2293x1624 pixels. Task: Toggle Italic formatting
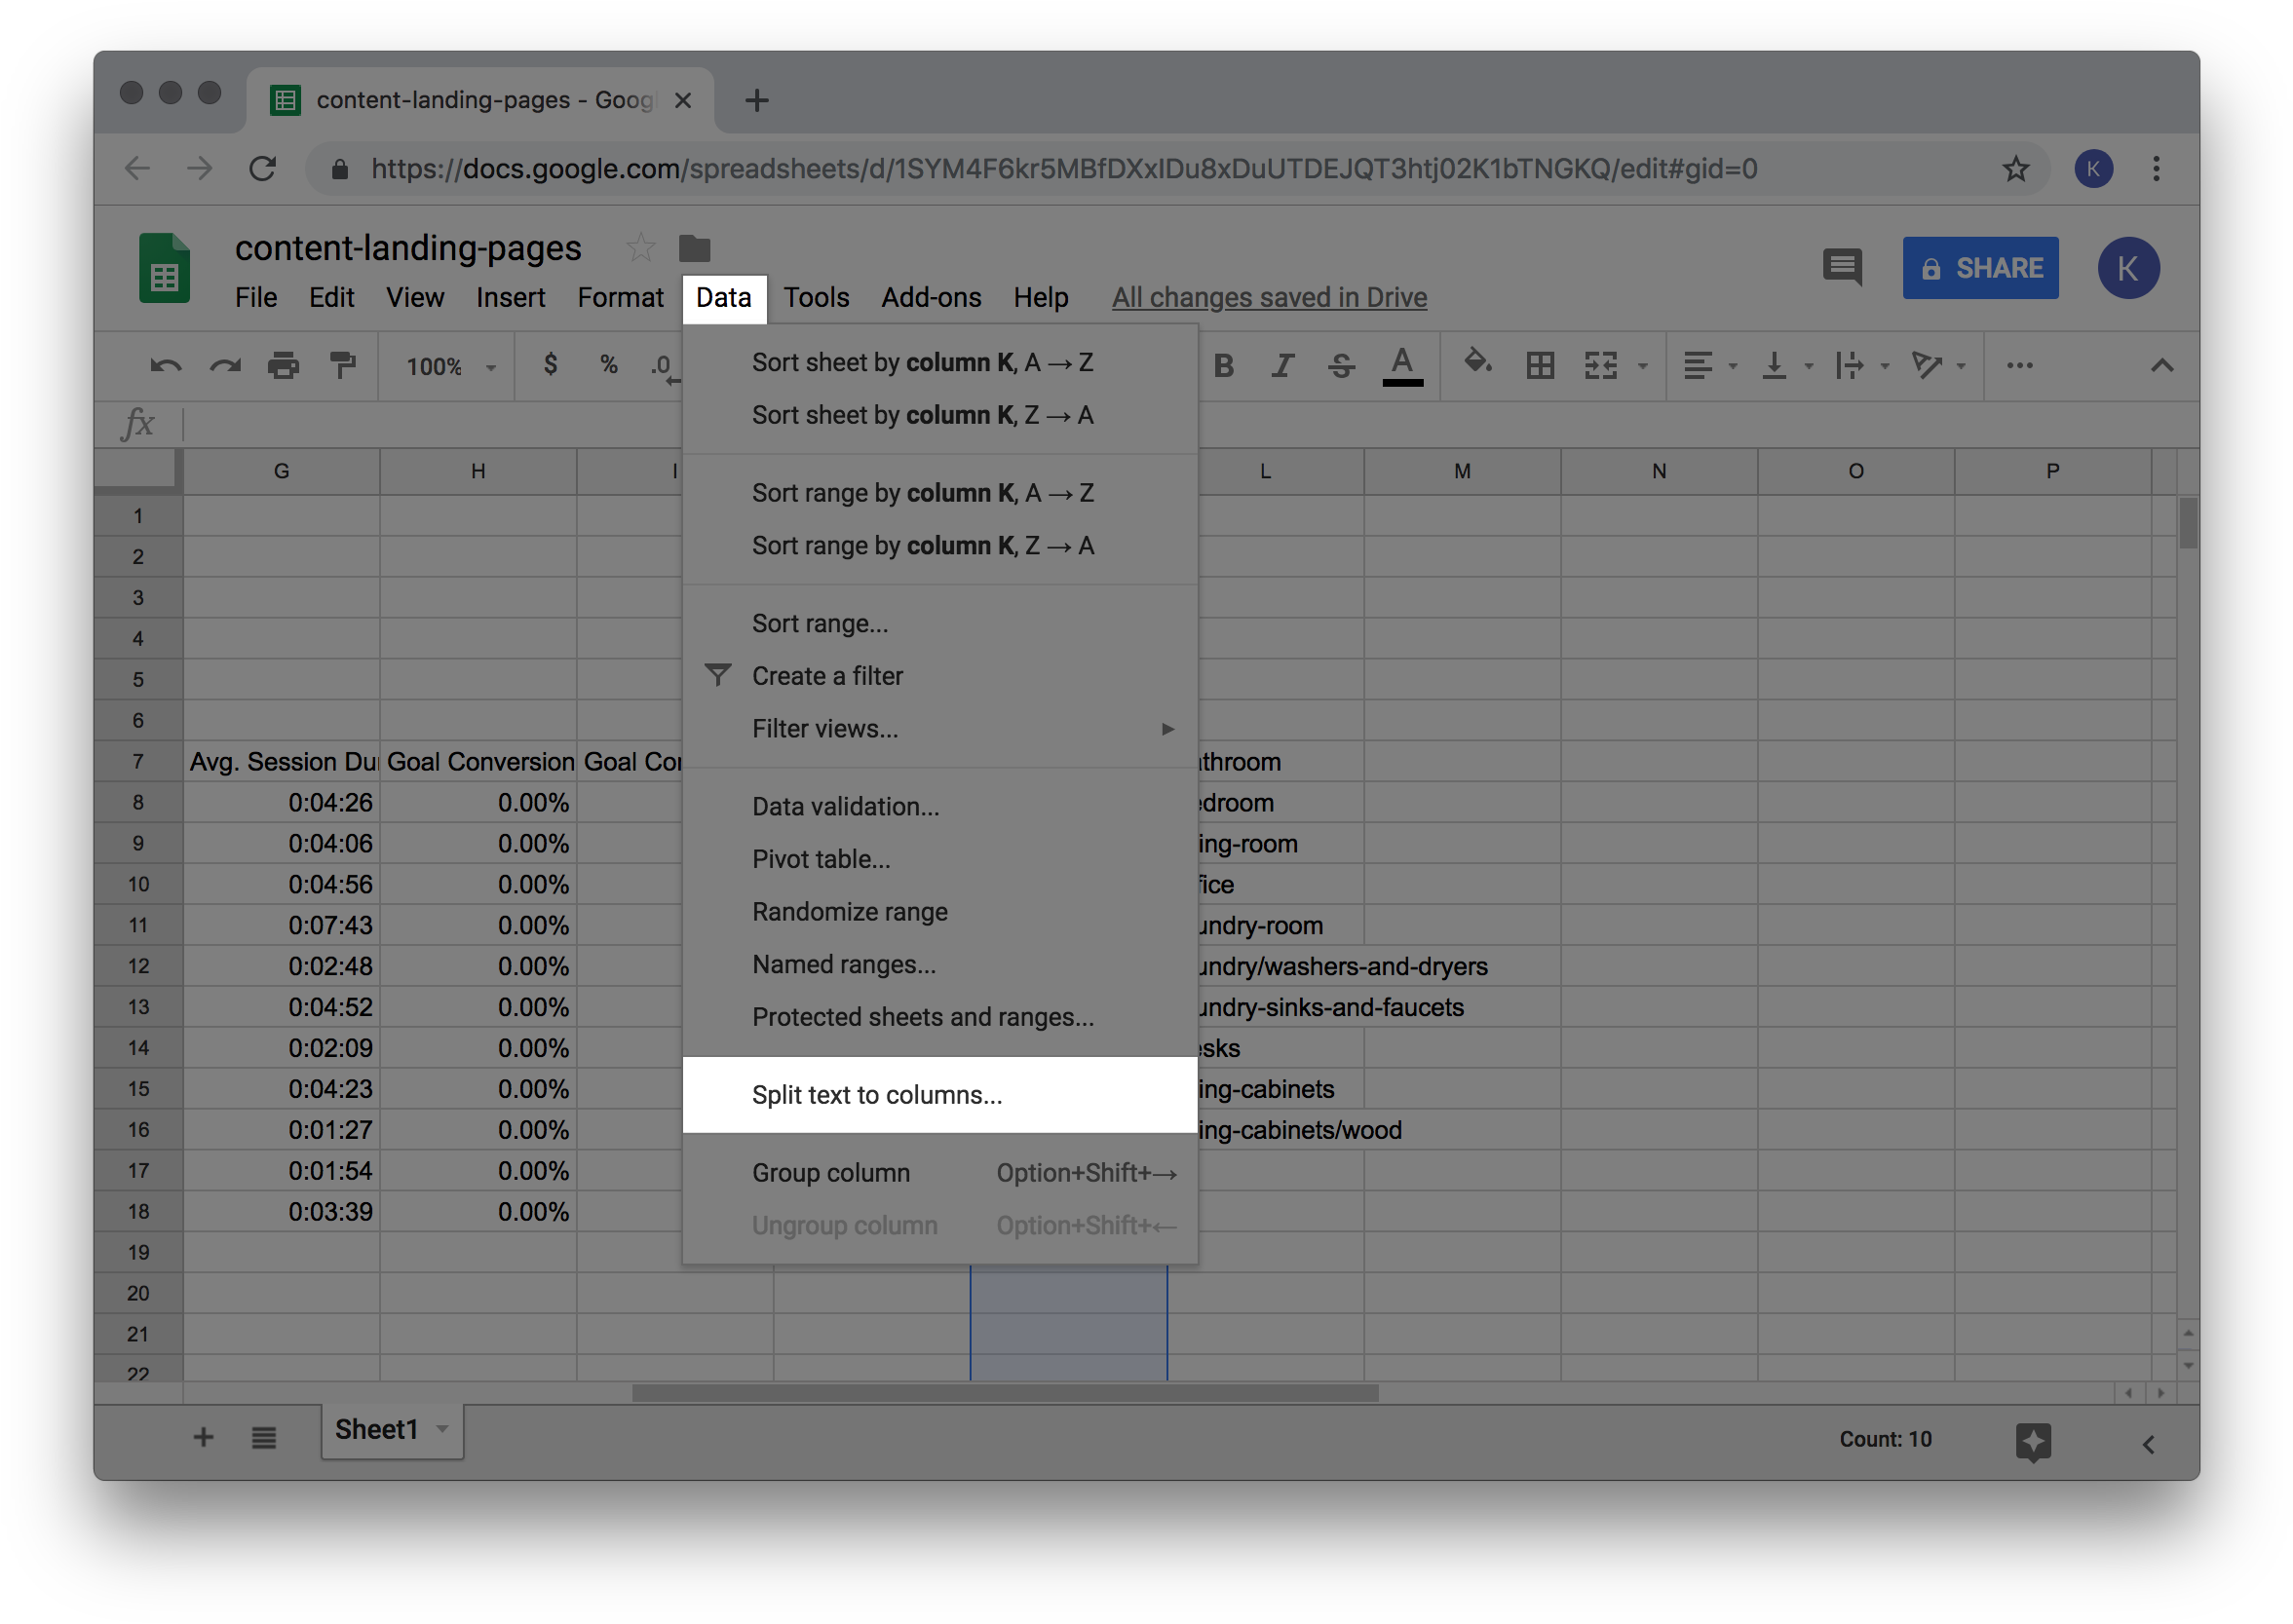tap(1283, 366)
